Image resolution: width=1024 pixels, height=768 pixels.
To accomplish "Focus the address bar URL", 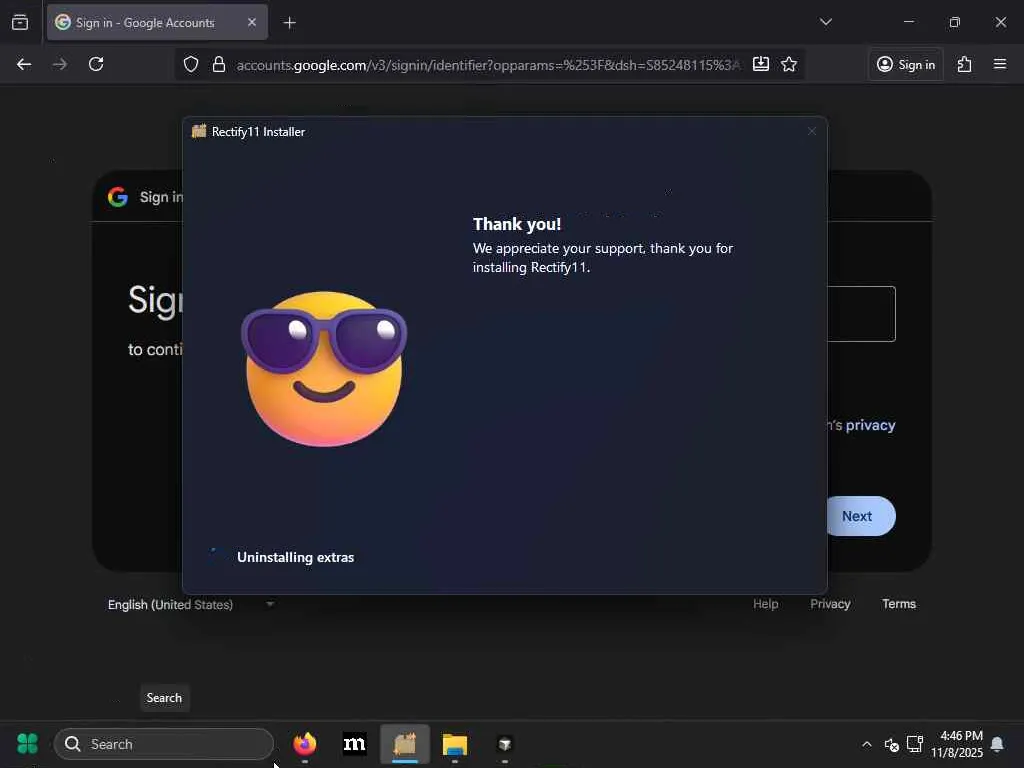I will [x=488, y=65].
